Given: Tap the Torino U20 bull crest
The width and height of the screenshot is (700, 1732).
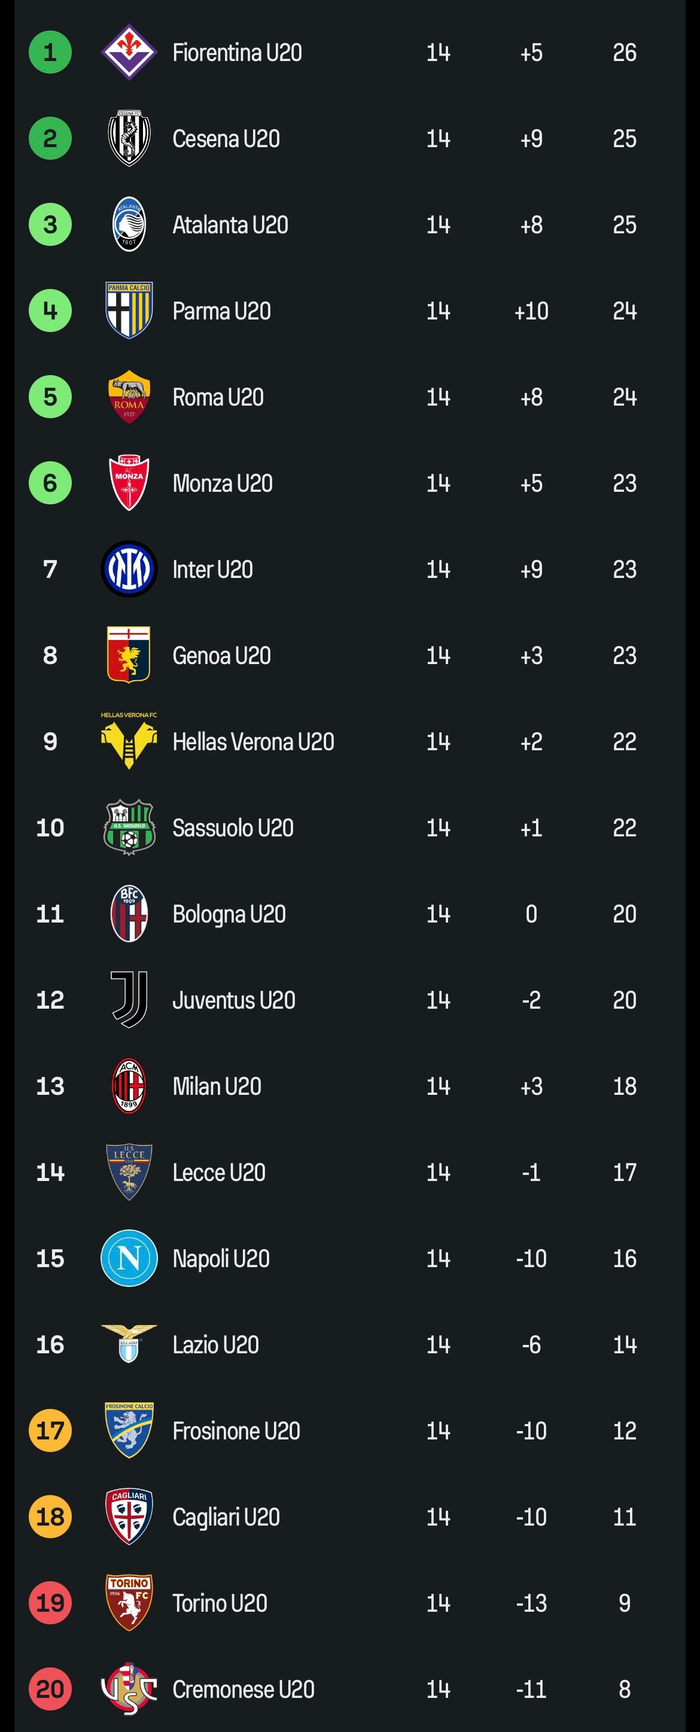Looking at the screenshot, I should 129,1603.
